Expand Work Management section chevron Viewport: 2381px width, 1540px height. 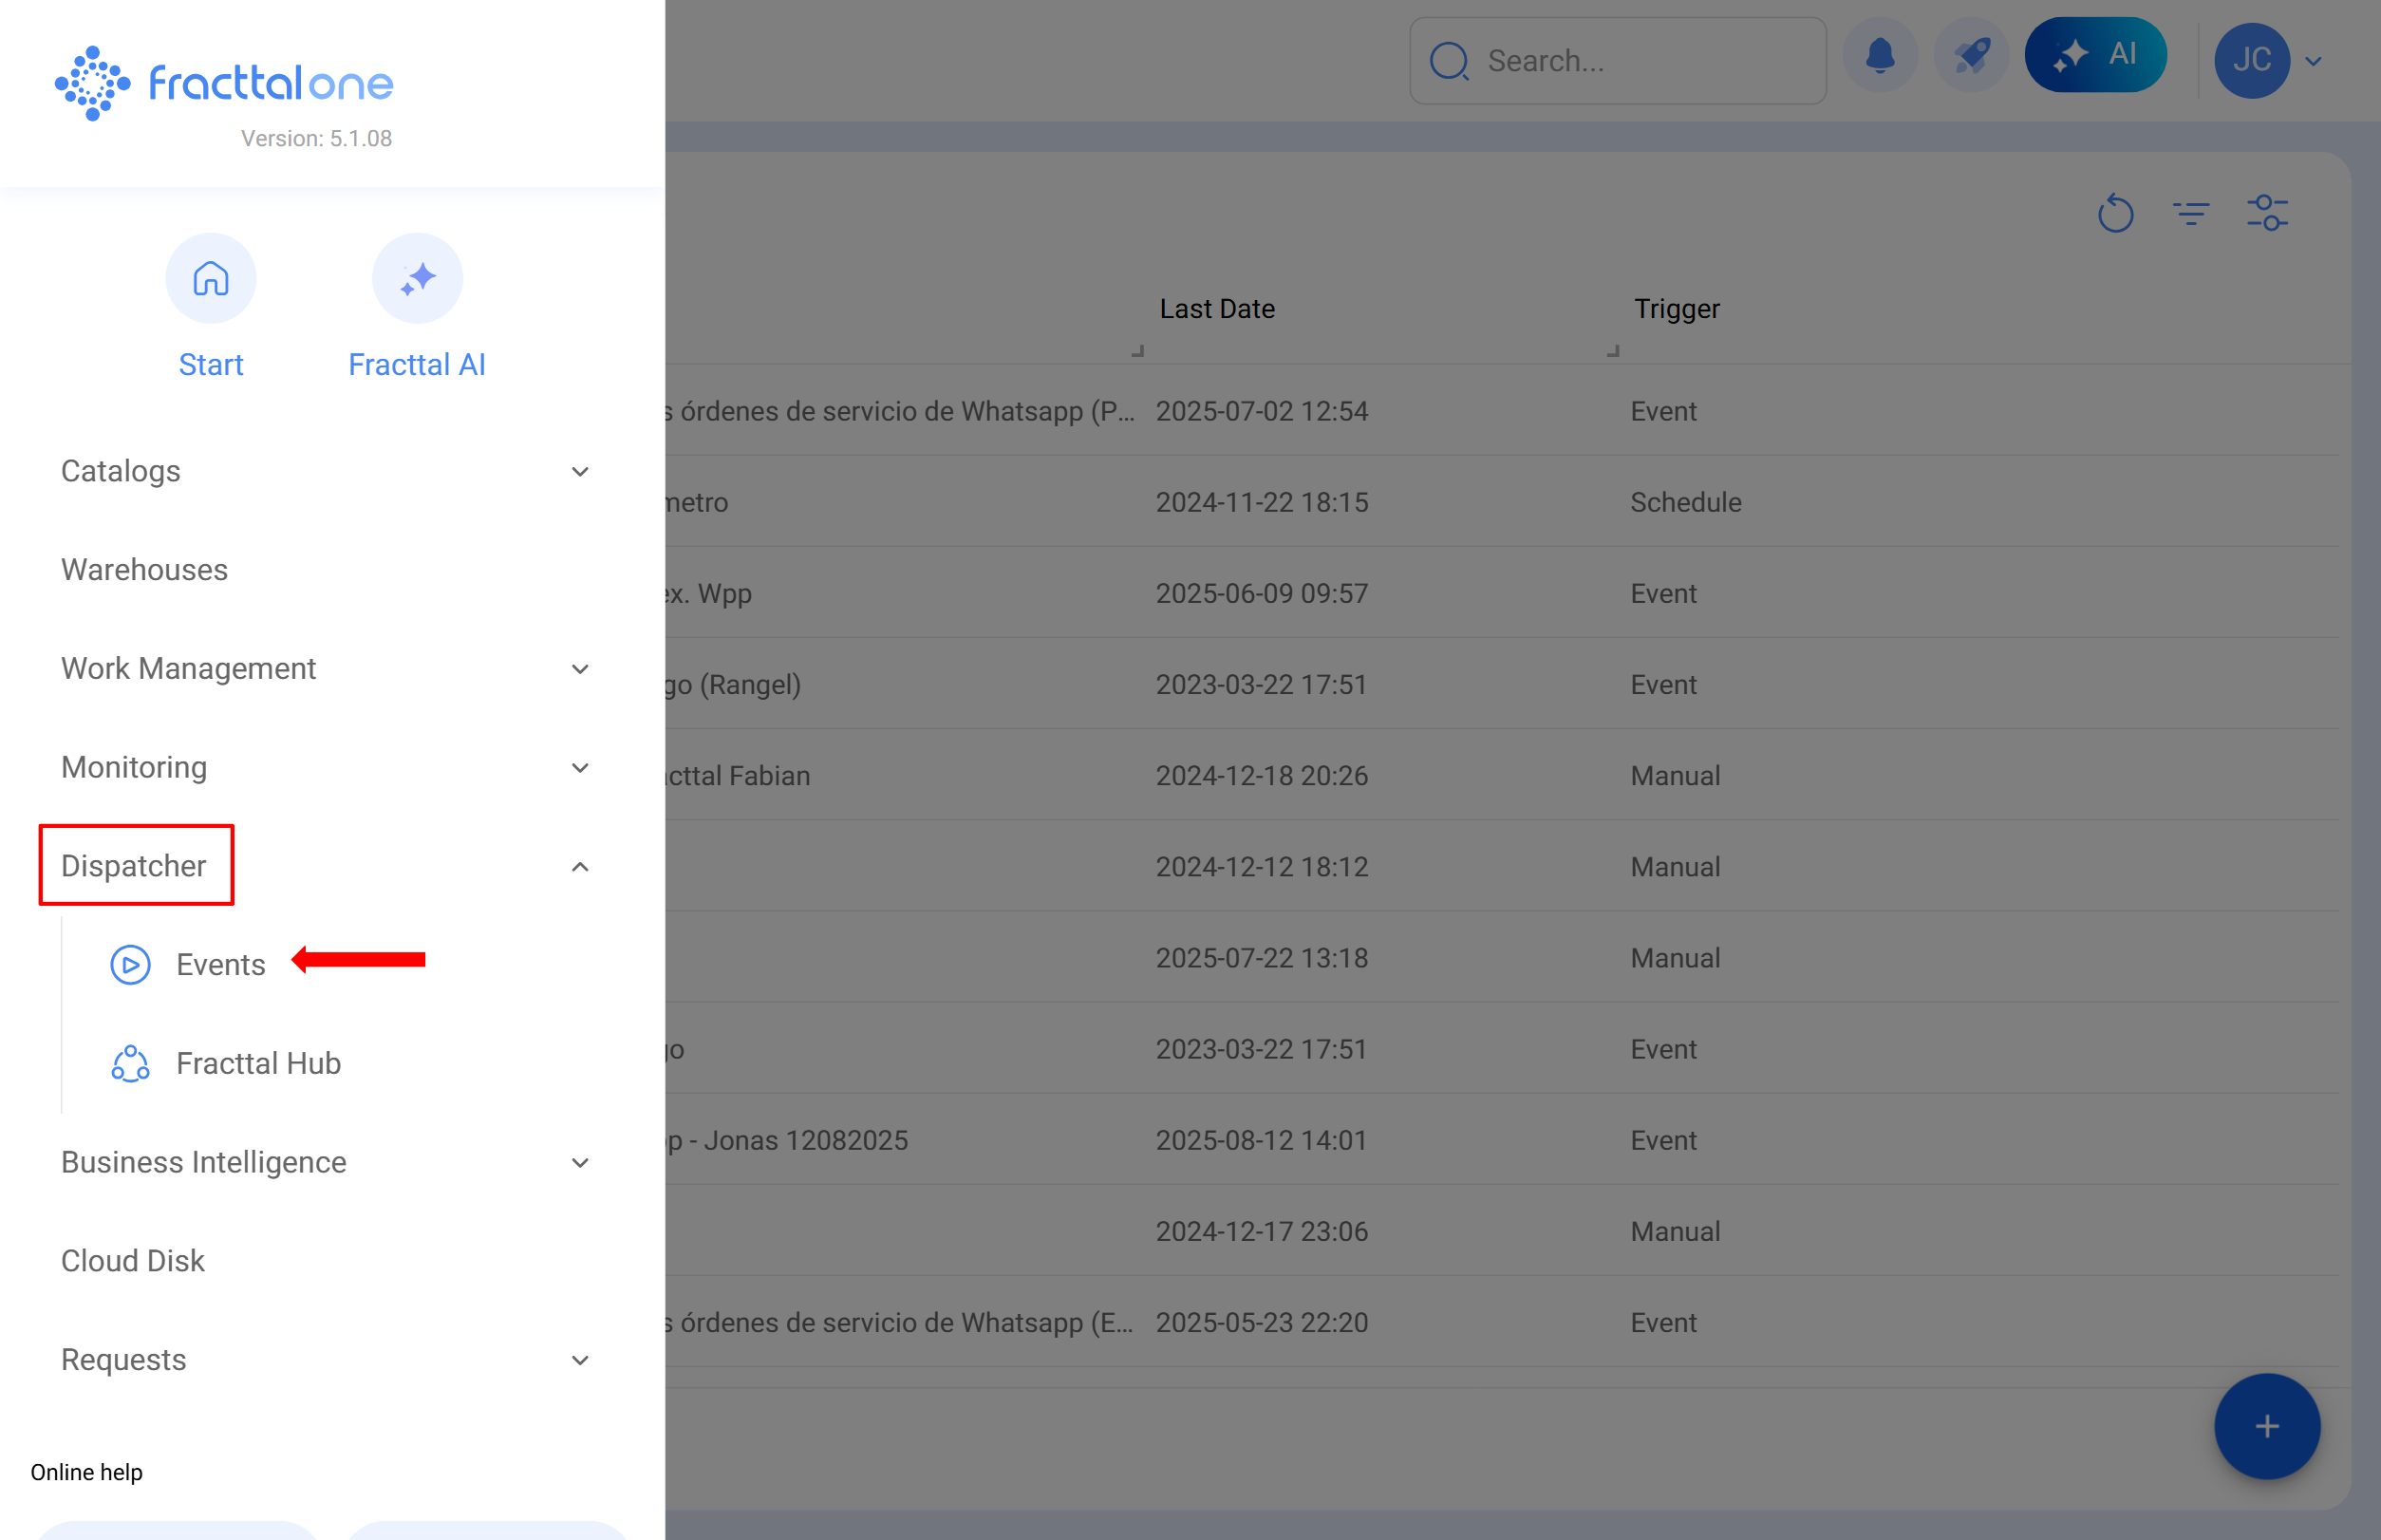pyautogui.click(x=580, y=669)
